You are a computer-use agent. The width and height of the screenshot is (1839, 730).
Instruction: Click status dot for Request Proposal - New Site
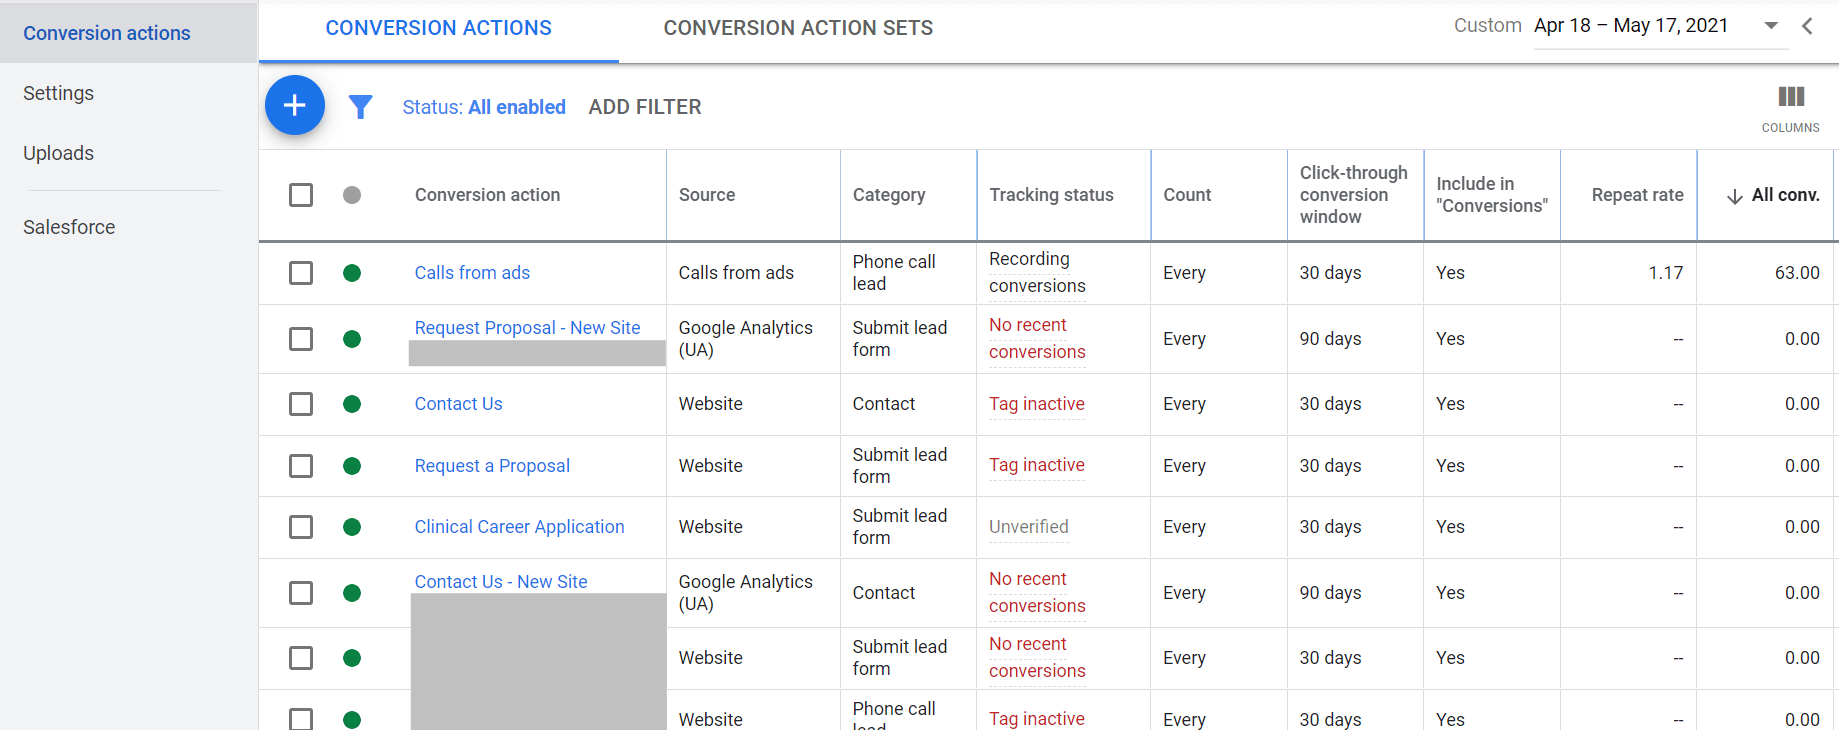tap(352, 339)
